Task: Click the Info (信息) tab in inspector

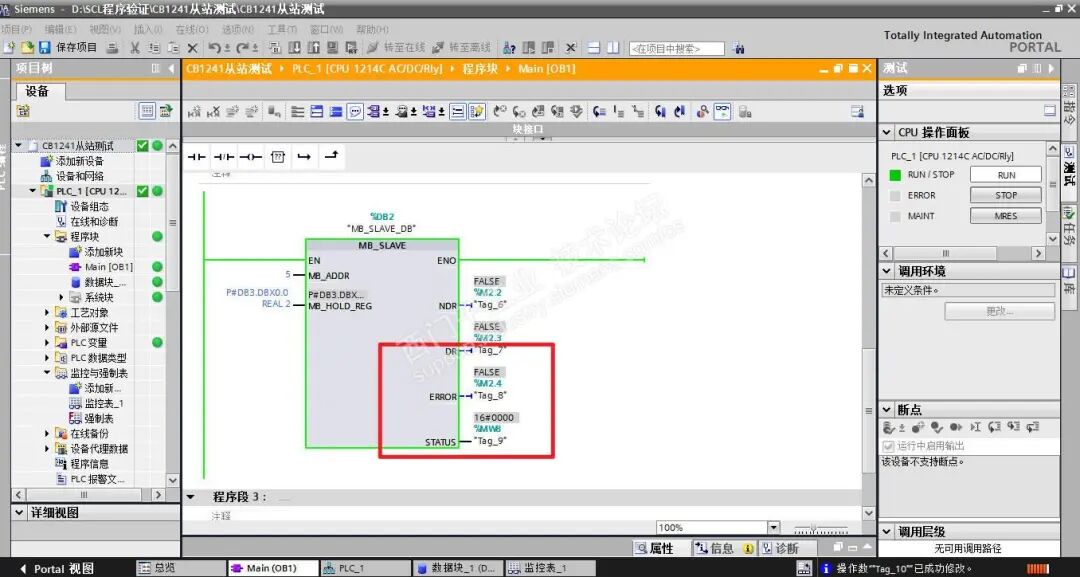Action: click(725, 548)
